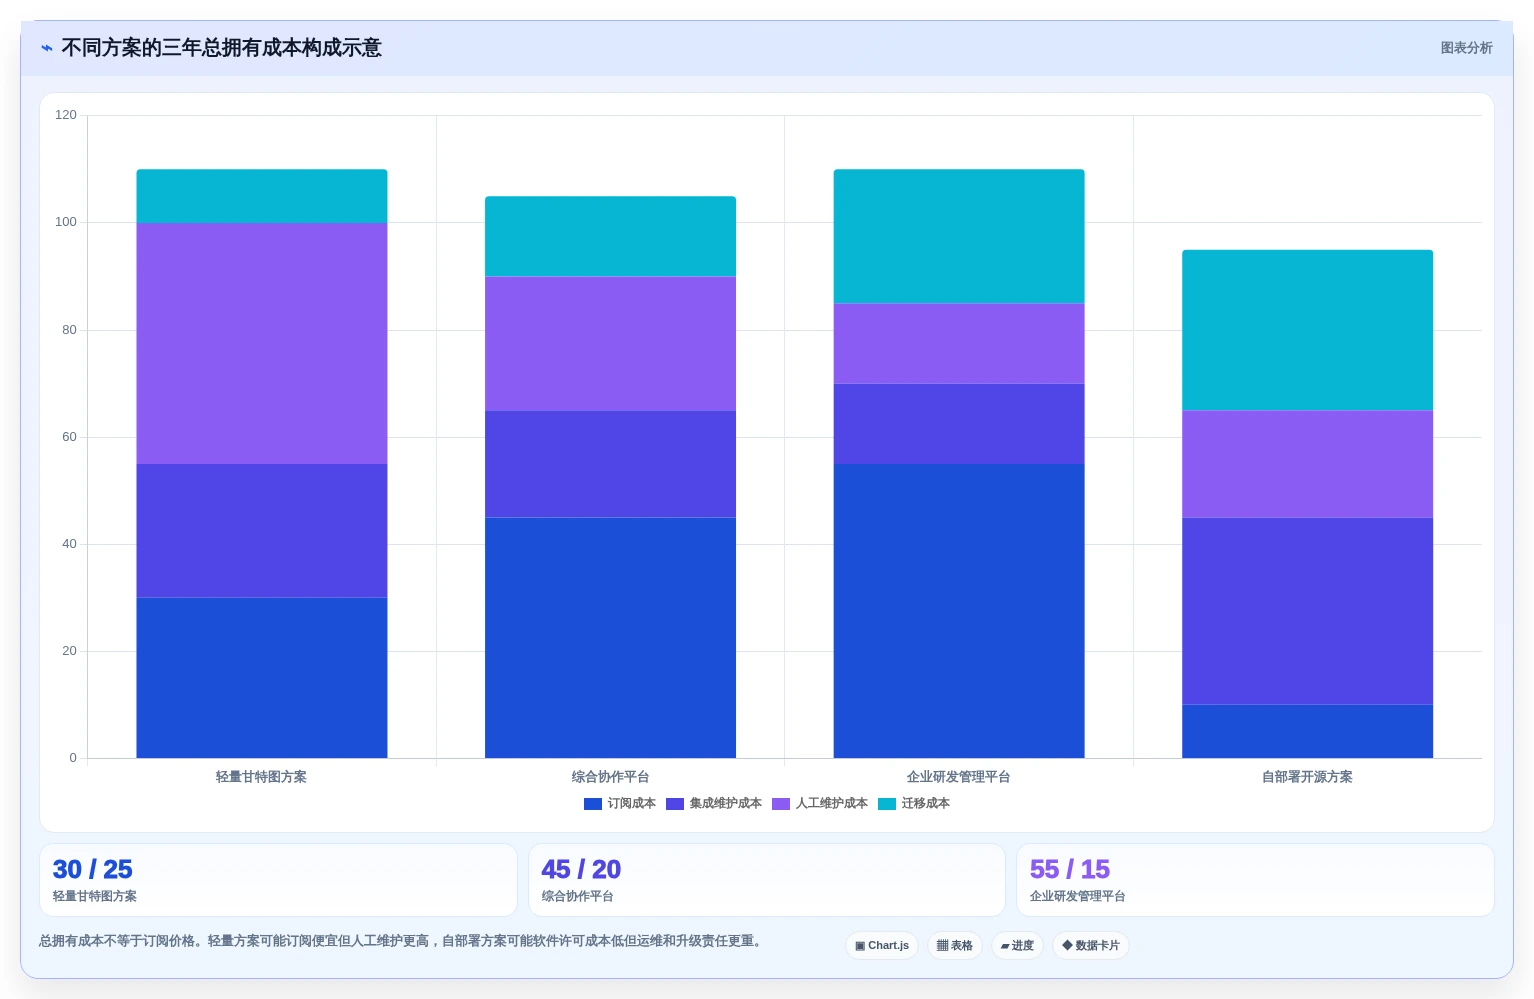Click the 集成维护成本 legend label

tap(726, 804)
